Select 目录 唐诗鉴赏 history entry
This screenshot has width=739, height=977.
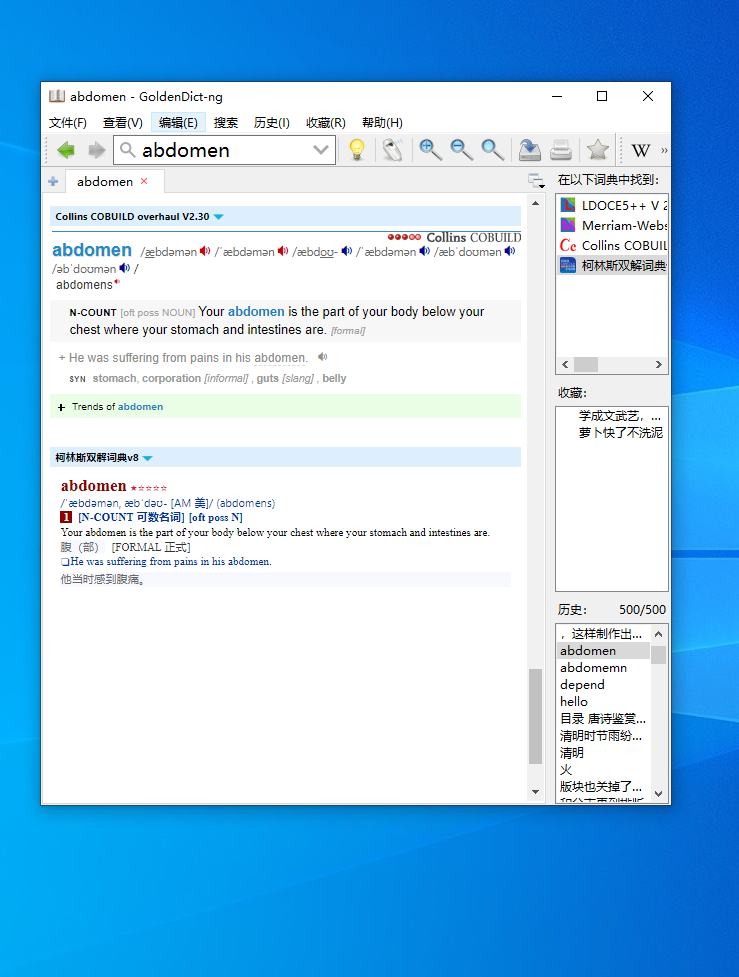pyautogui.click(x=603, y=719)
